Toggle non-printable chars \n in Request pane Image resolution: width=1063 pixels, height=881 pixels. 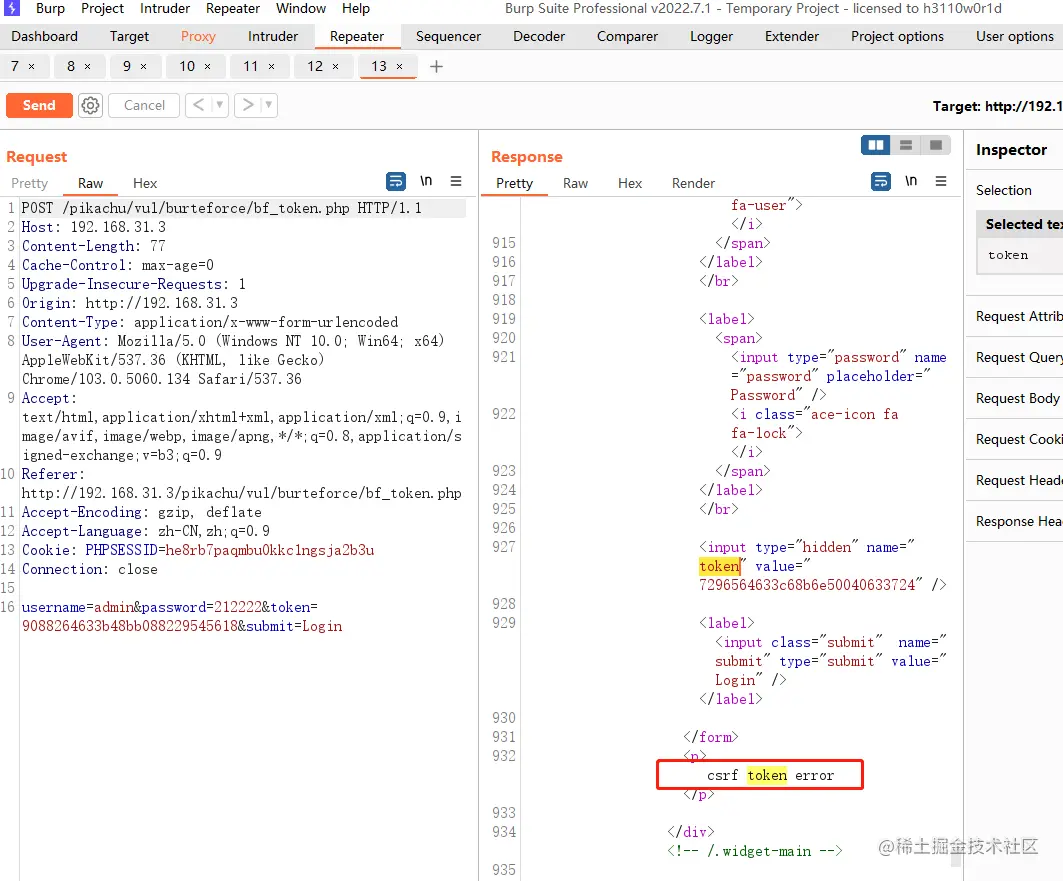426,181
